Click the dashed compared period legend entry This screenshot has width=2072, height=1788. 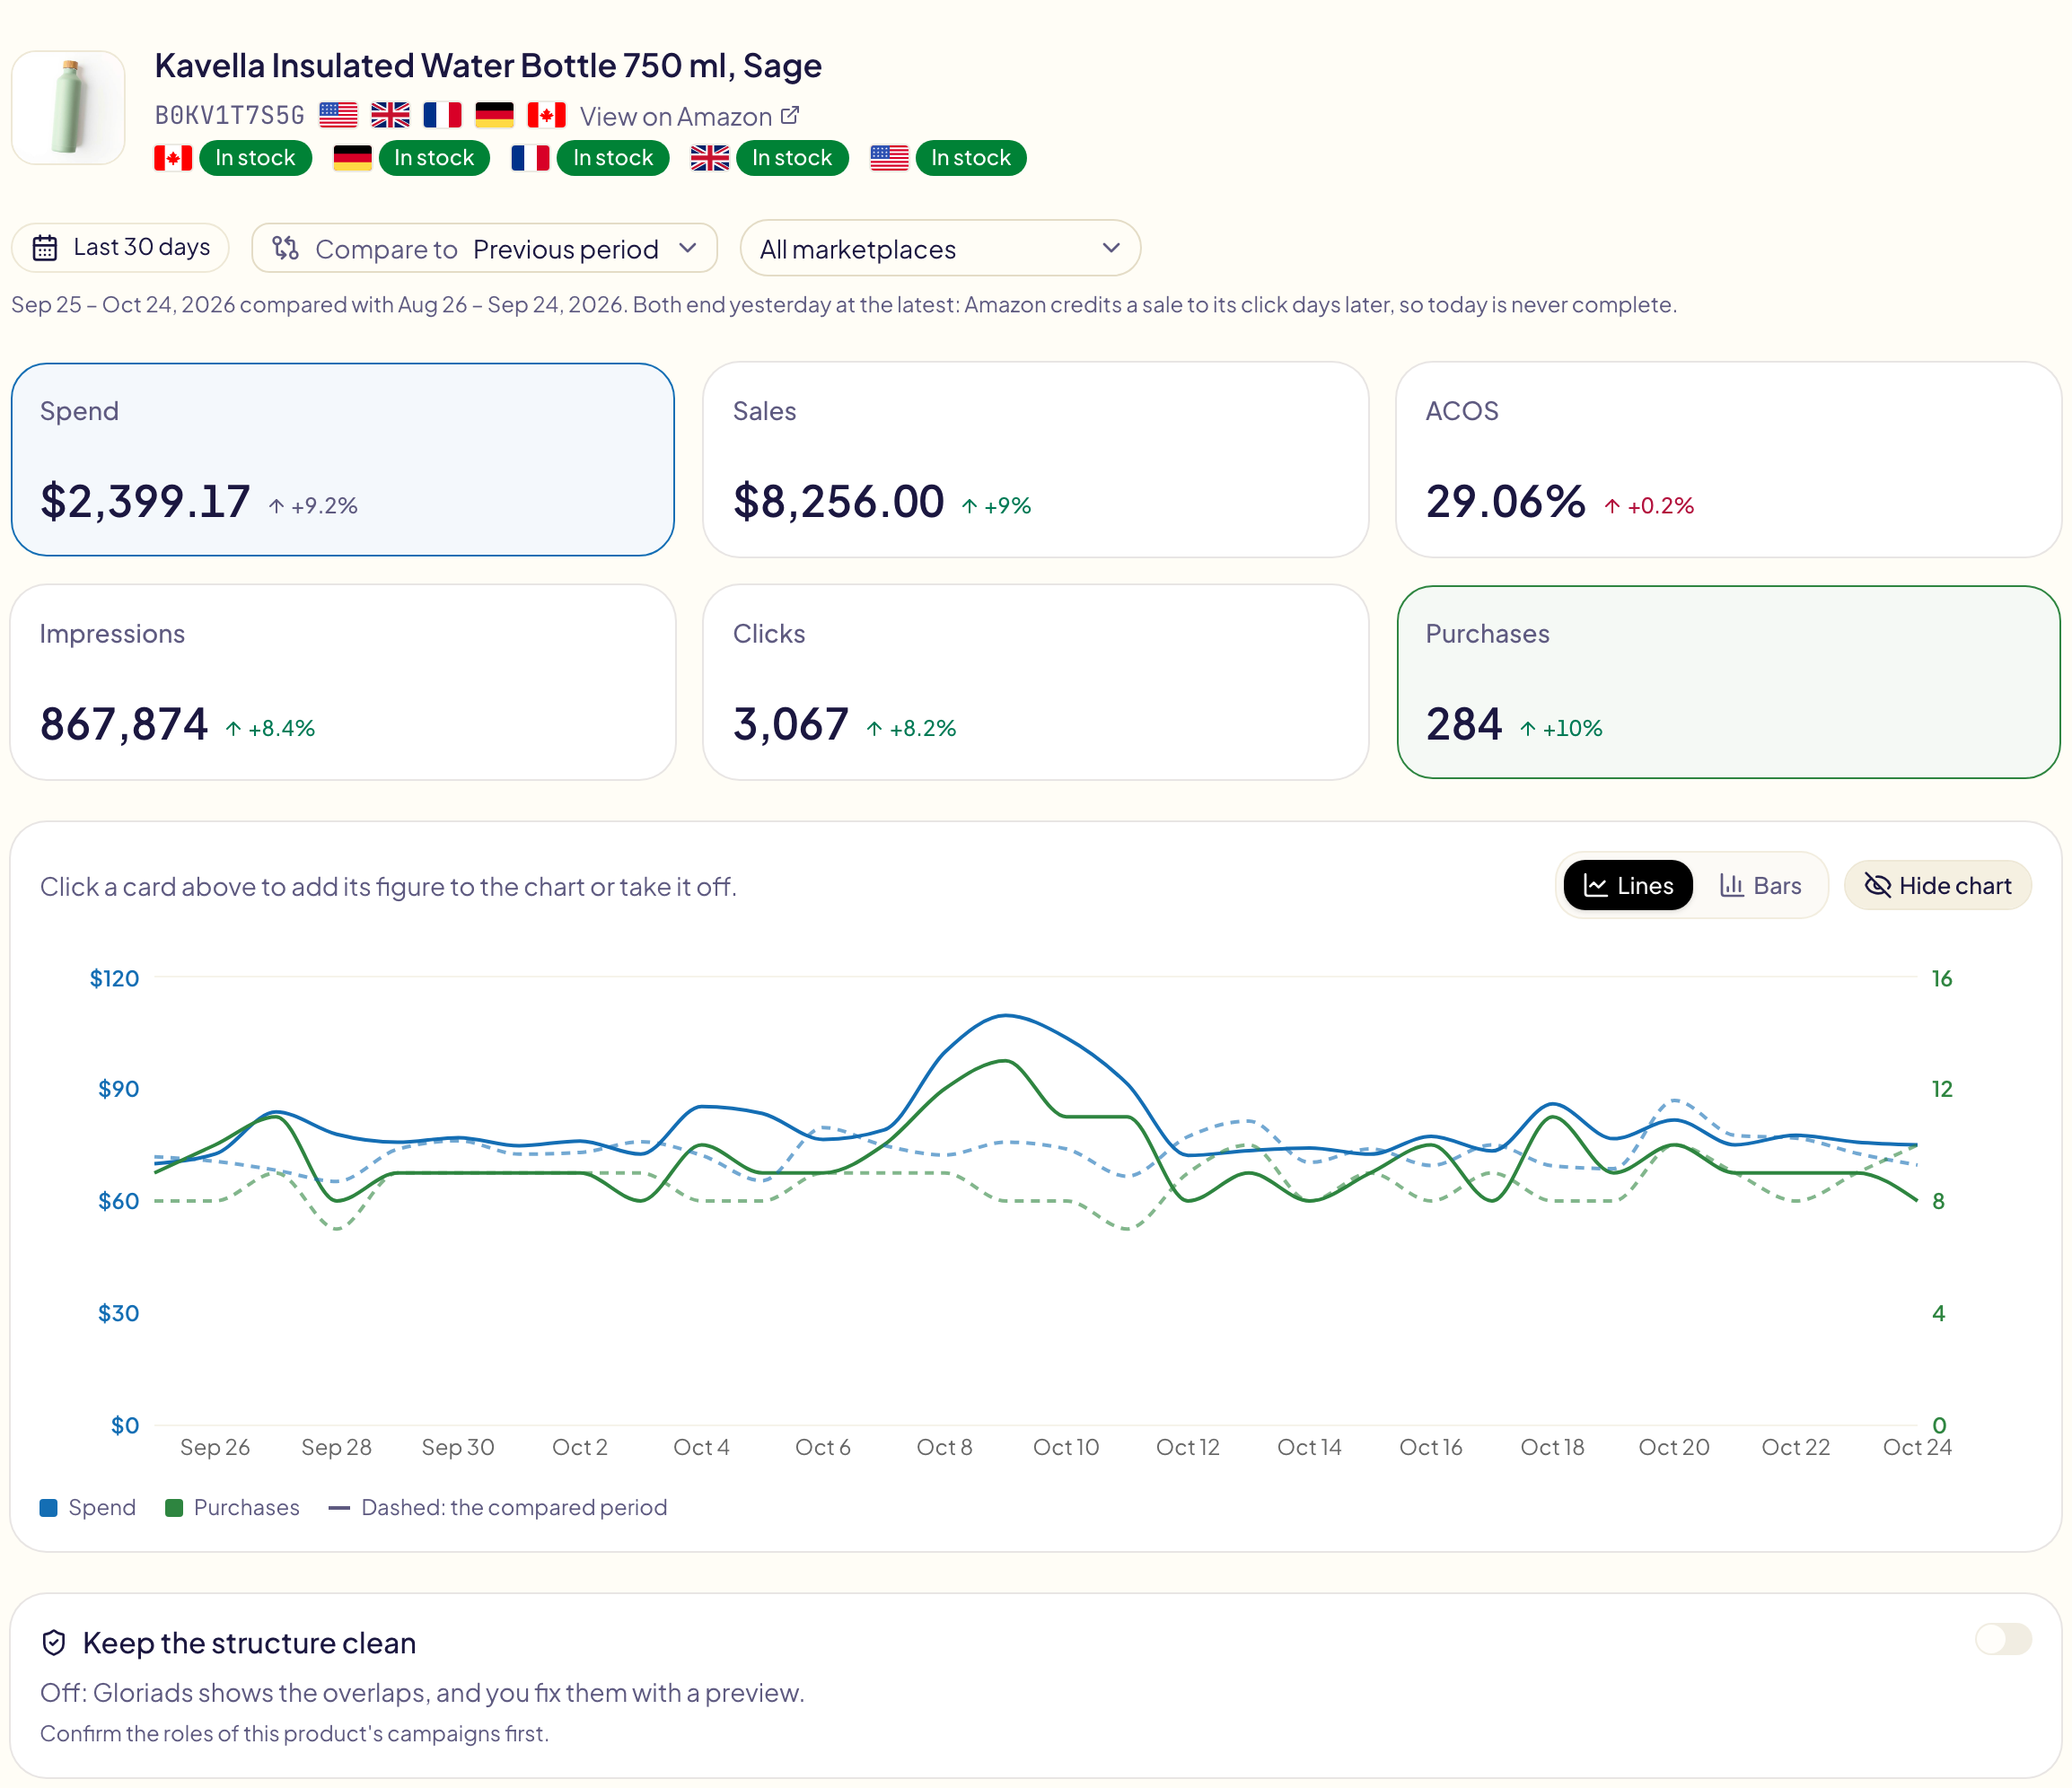[x=498, y=1508]
